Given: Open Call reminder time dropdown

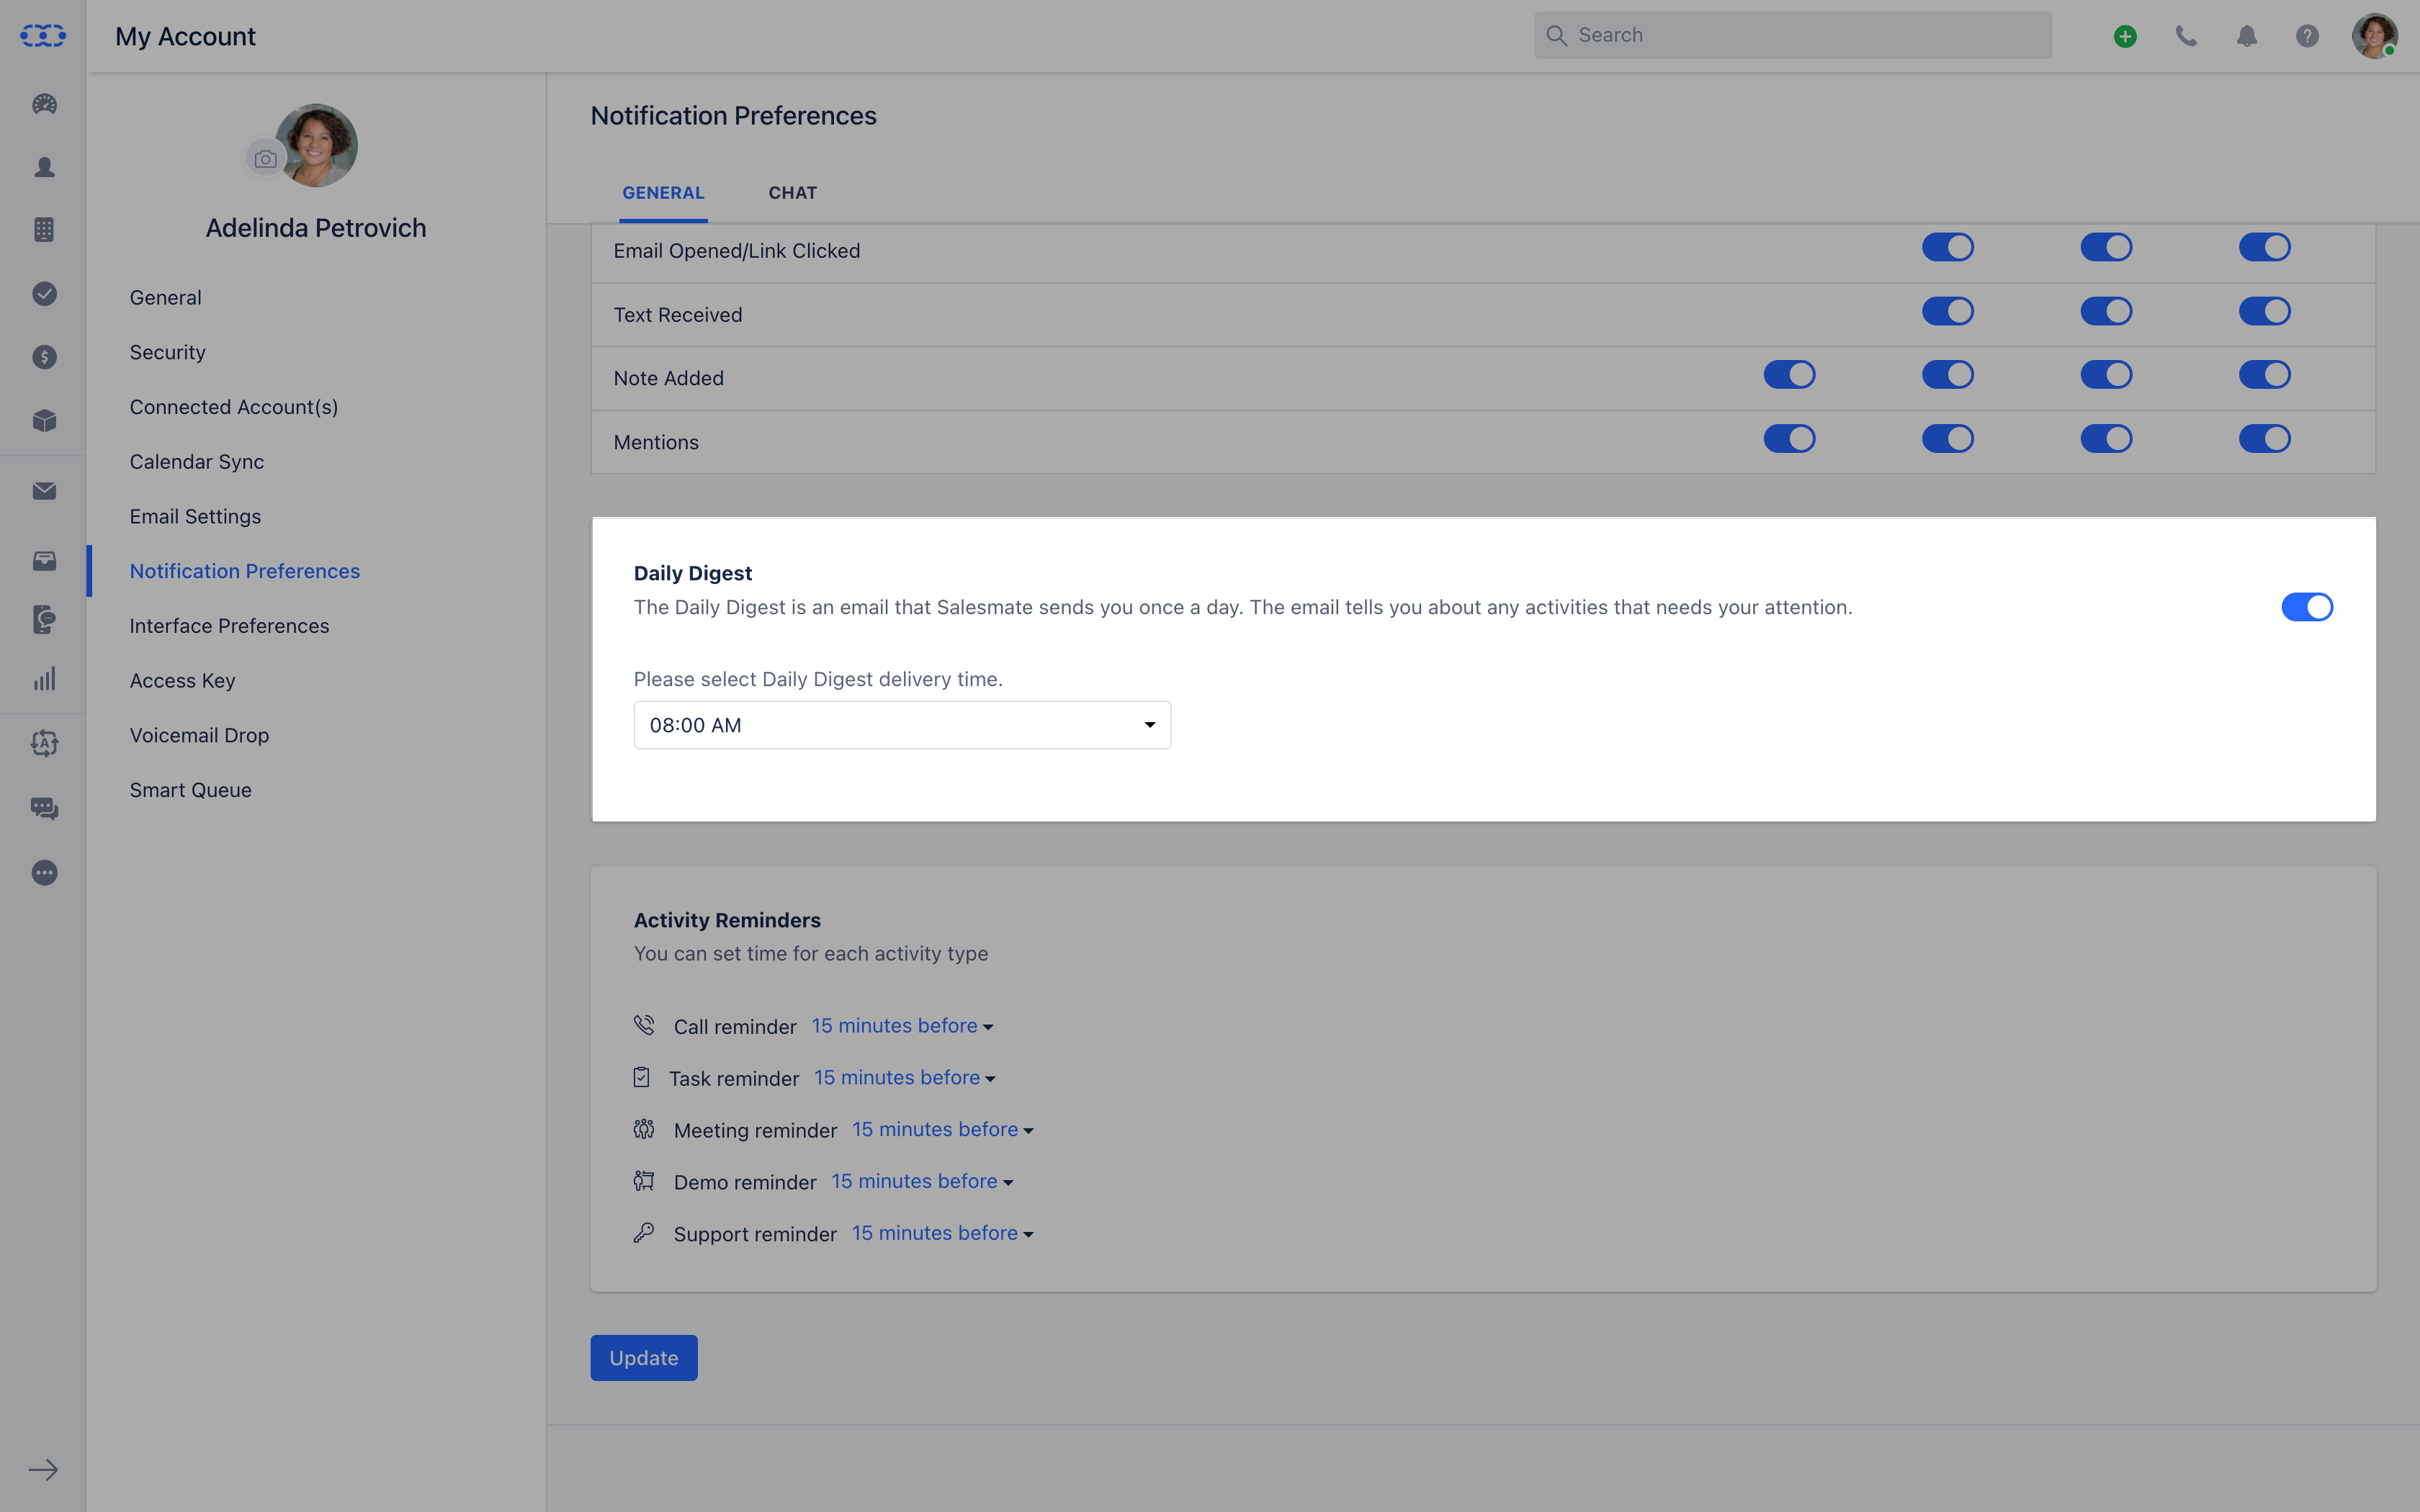Looking at the screenshot, I should click(902, 1026).
